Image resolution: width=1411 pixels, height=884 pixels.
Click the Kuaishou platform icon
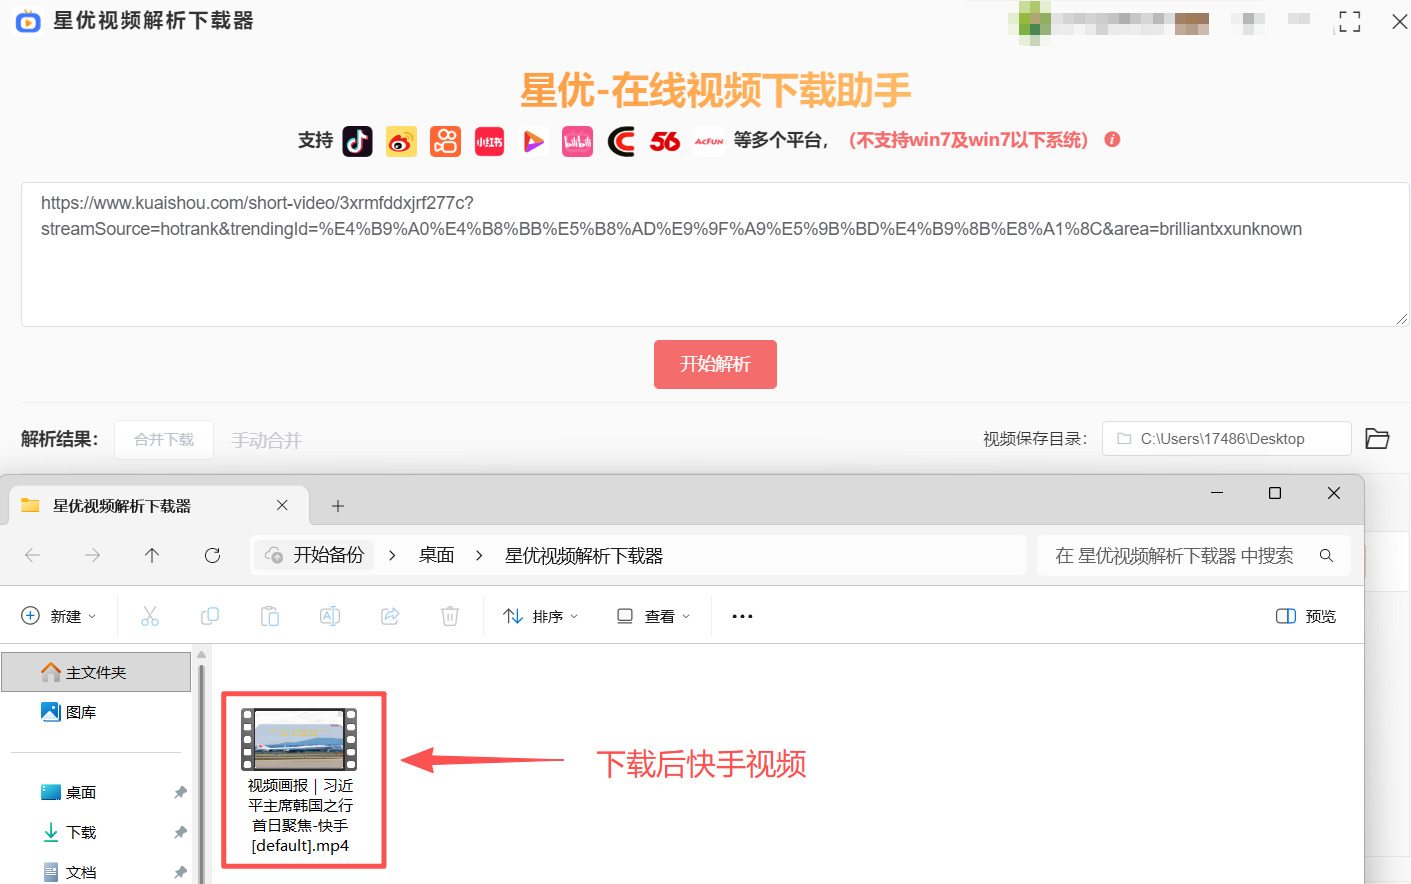pos(445,141)
